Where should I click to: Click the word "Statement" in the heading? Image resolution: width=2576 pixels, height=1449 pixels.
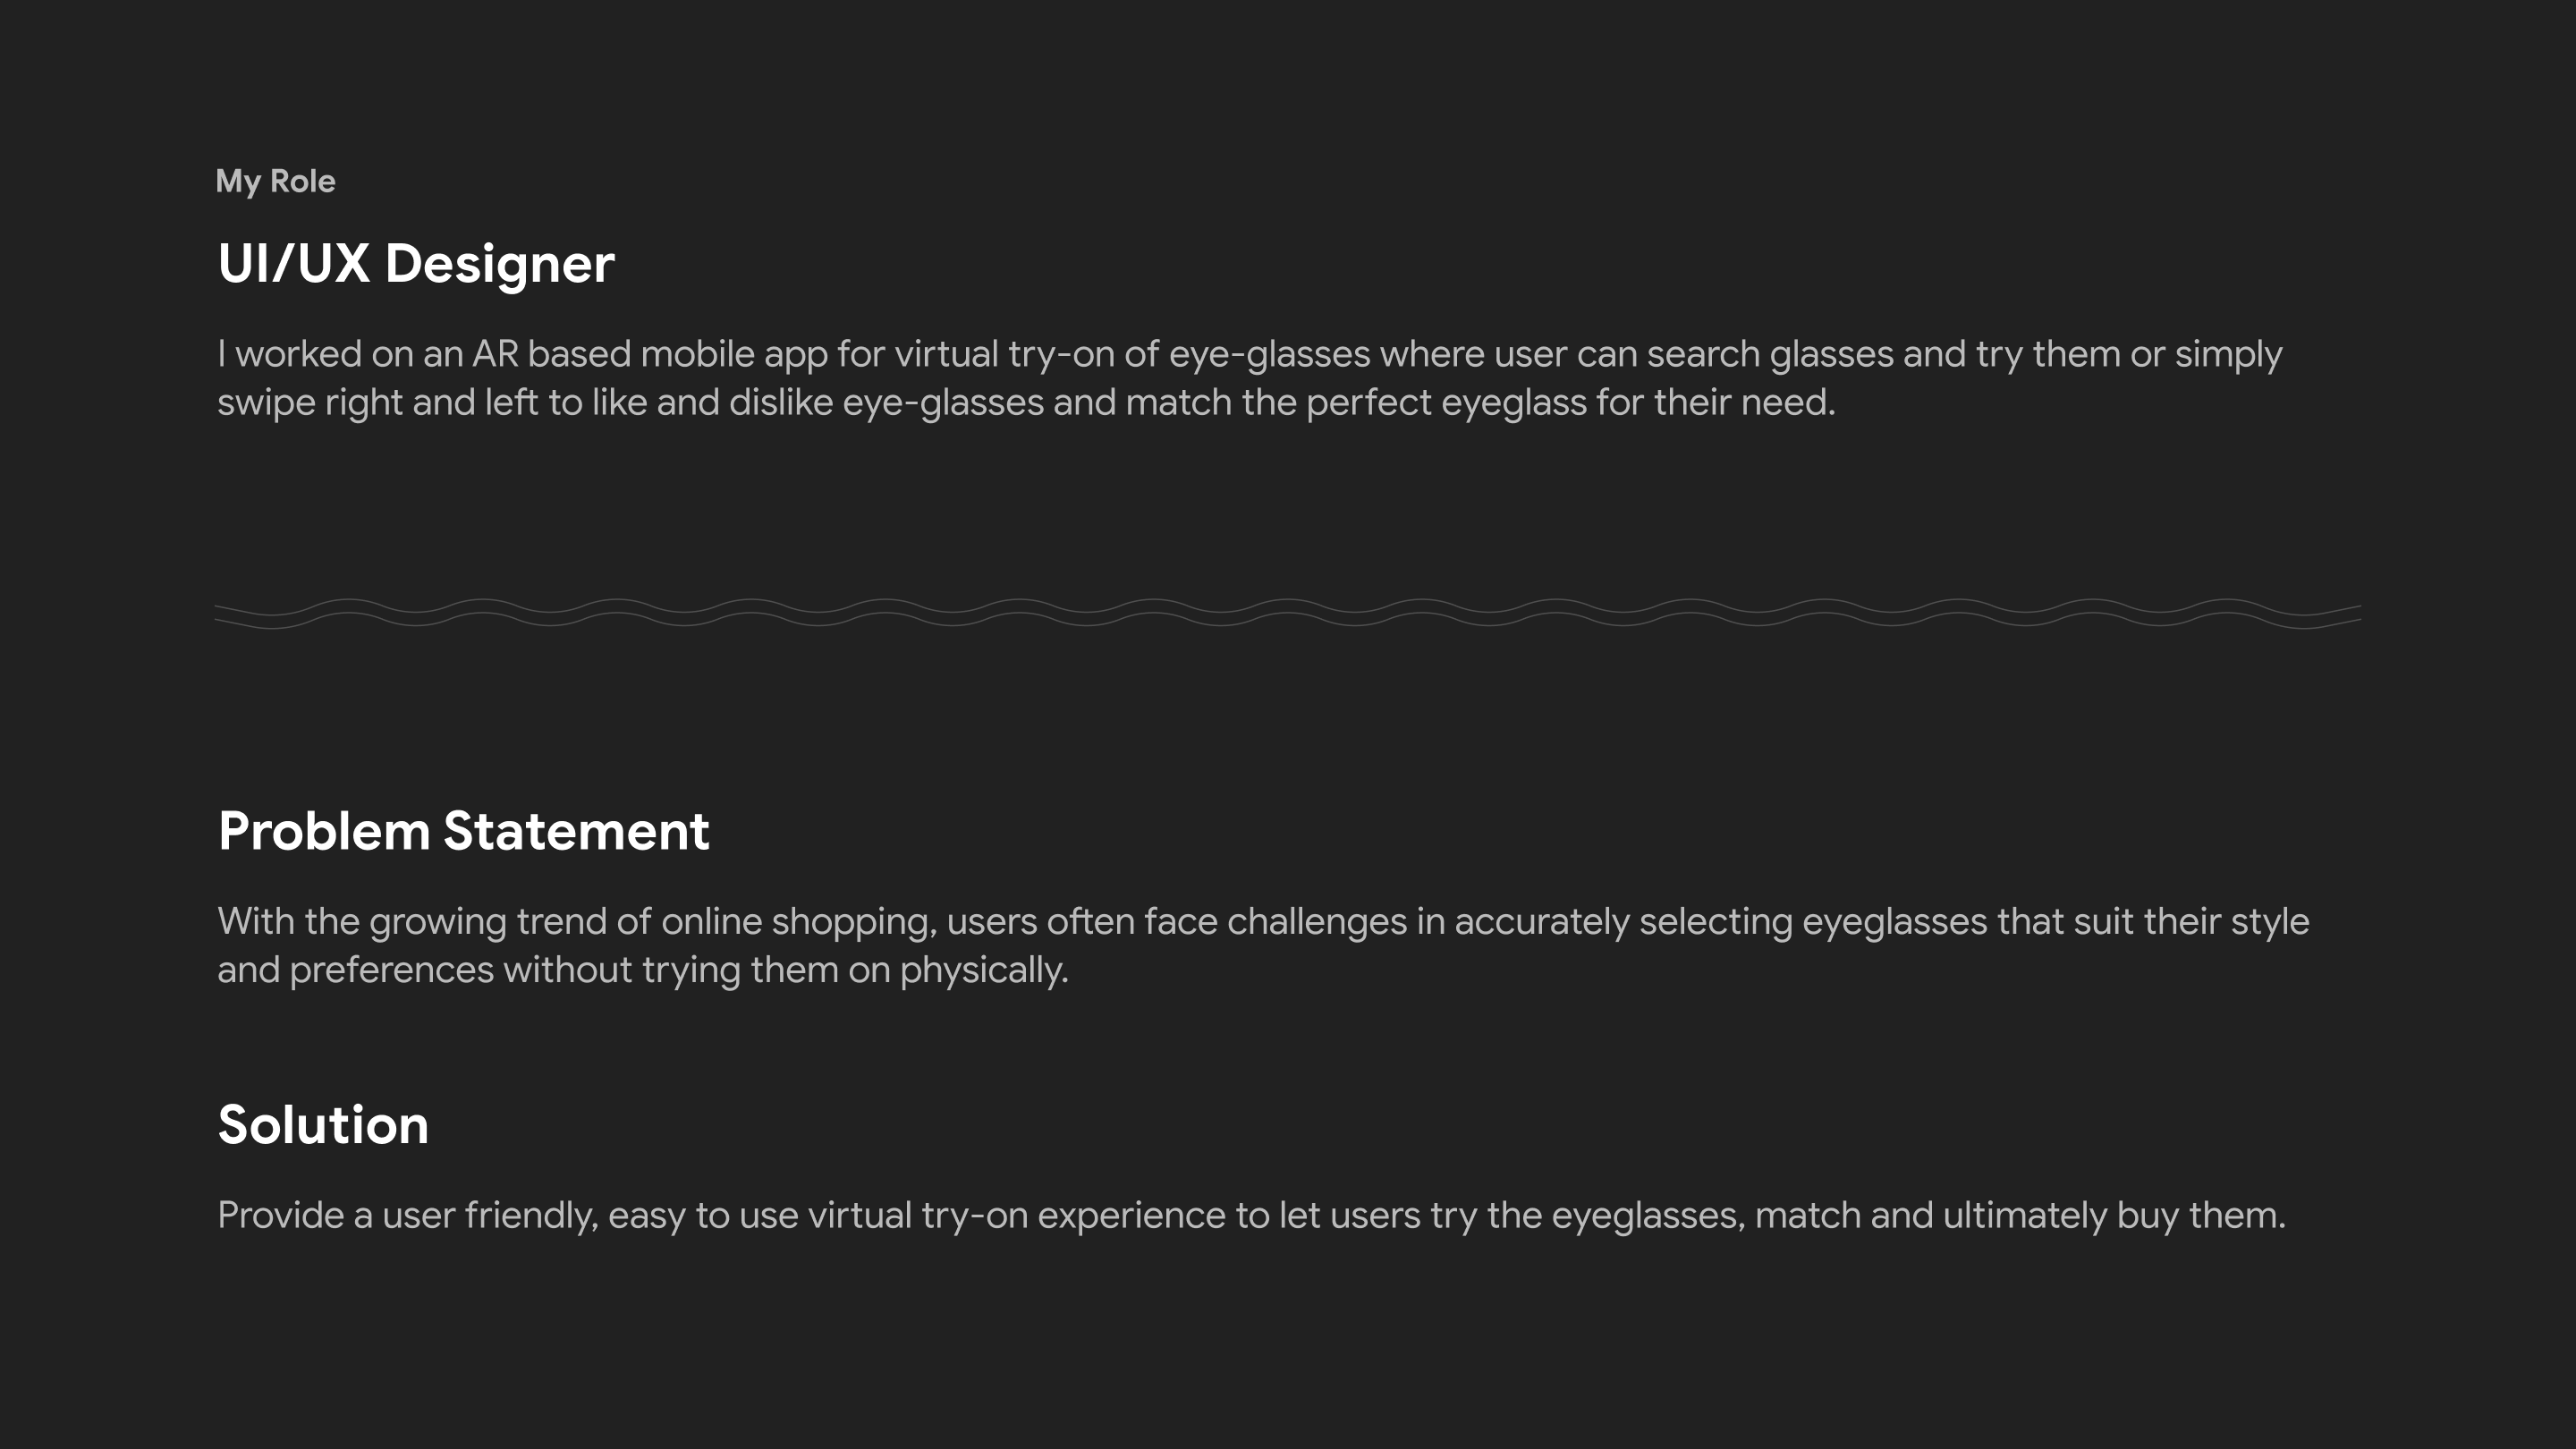[x=576, y=831]
